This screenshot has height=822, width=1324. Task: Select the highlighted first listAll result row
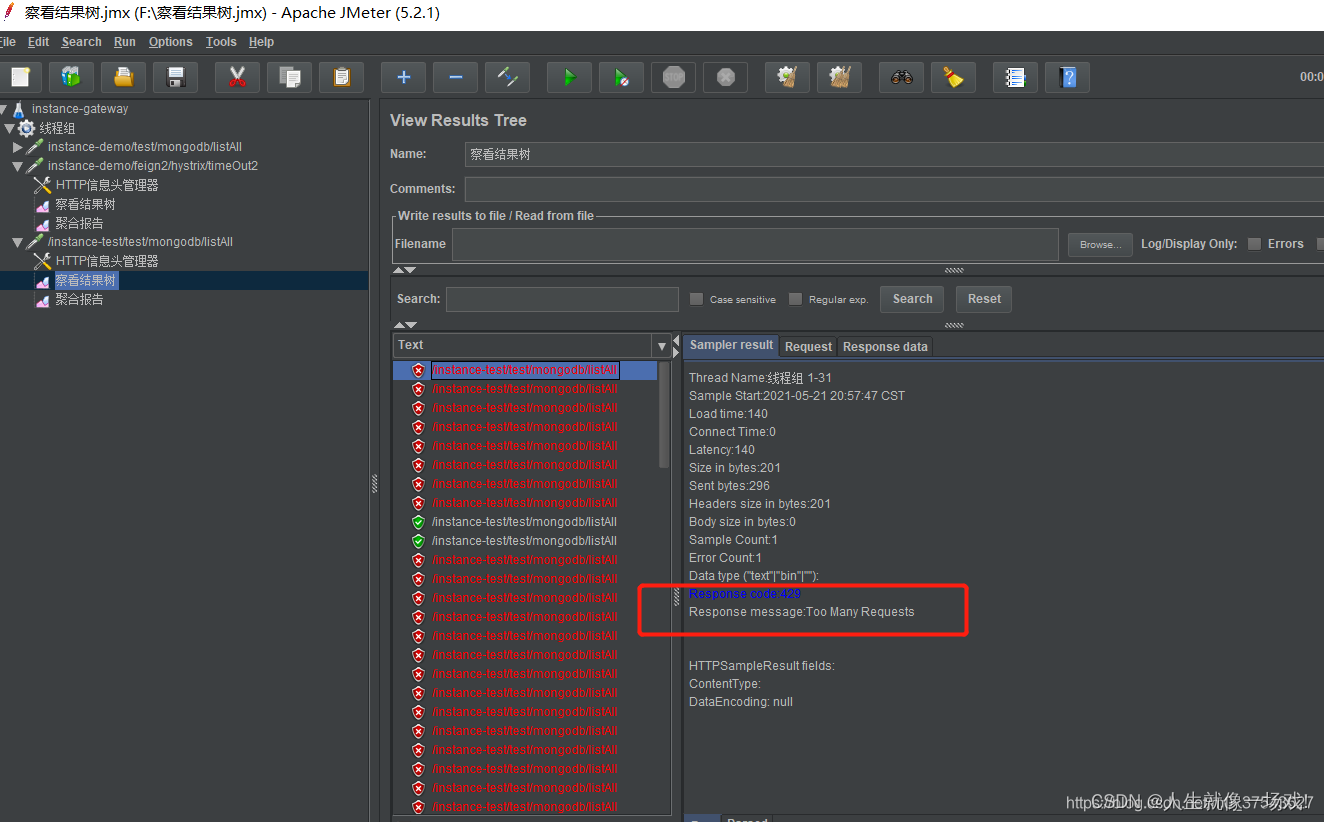coord(525,370)
